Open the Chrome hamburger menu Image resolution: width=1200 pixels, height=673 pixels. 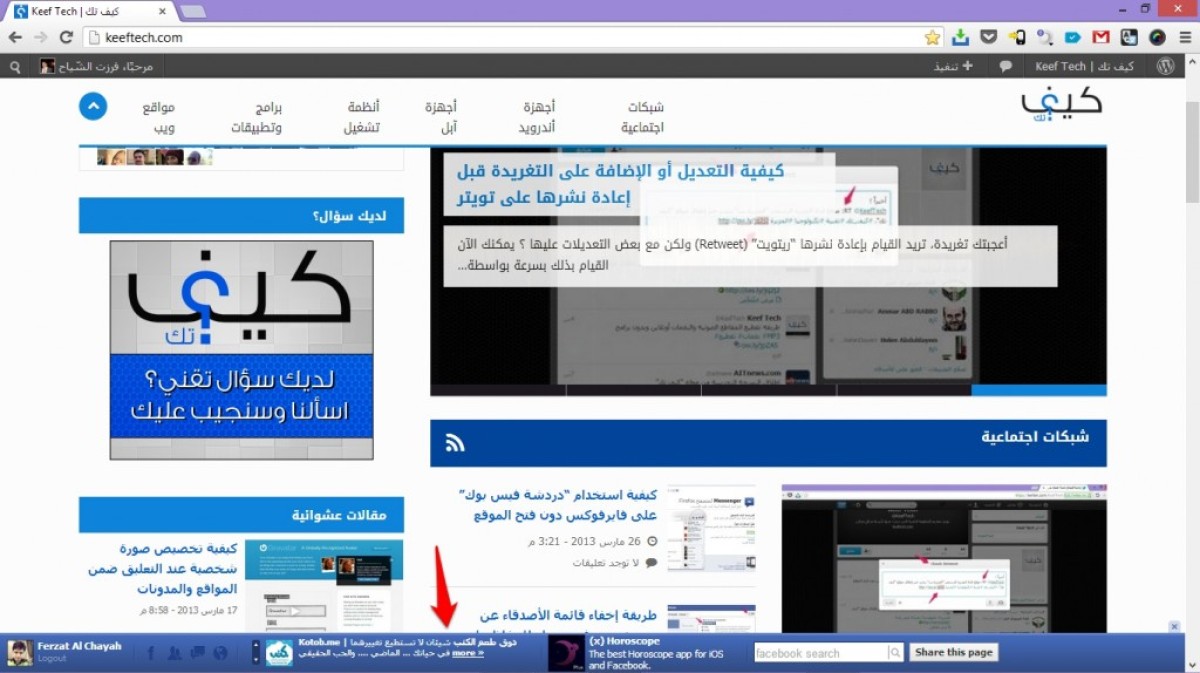(x=1185, y=37)
